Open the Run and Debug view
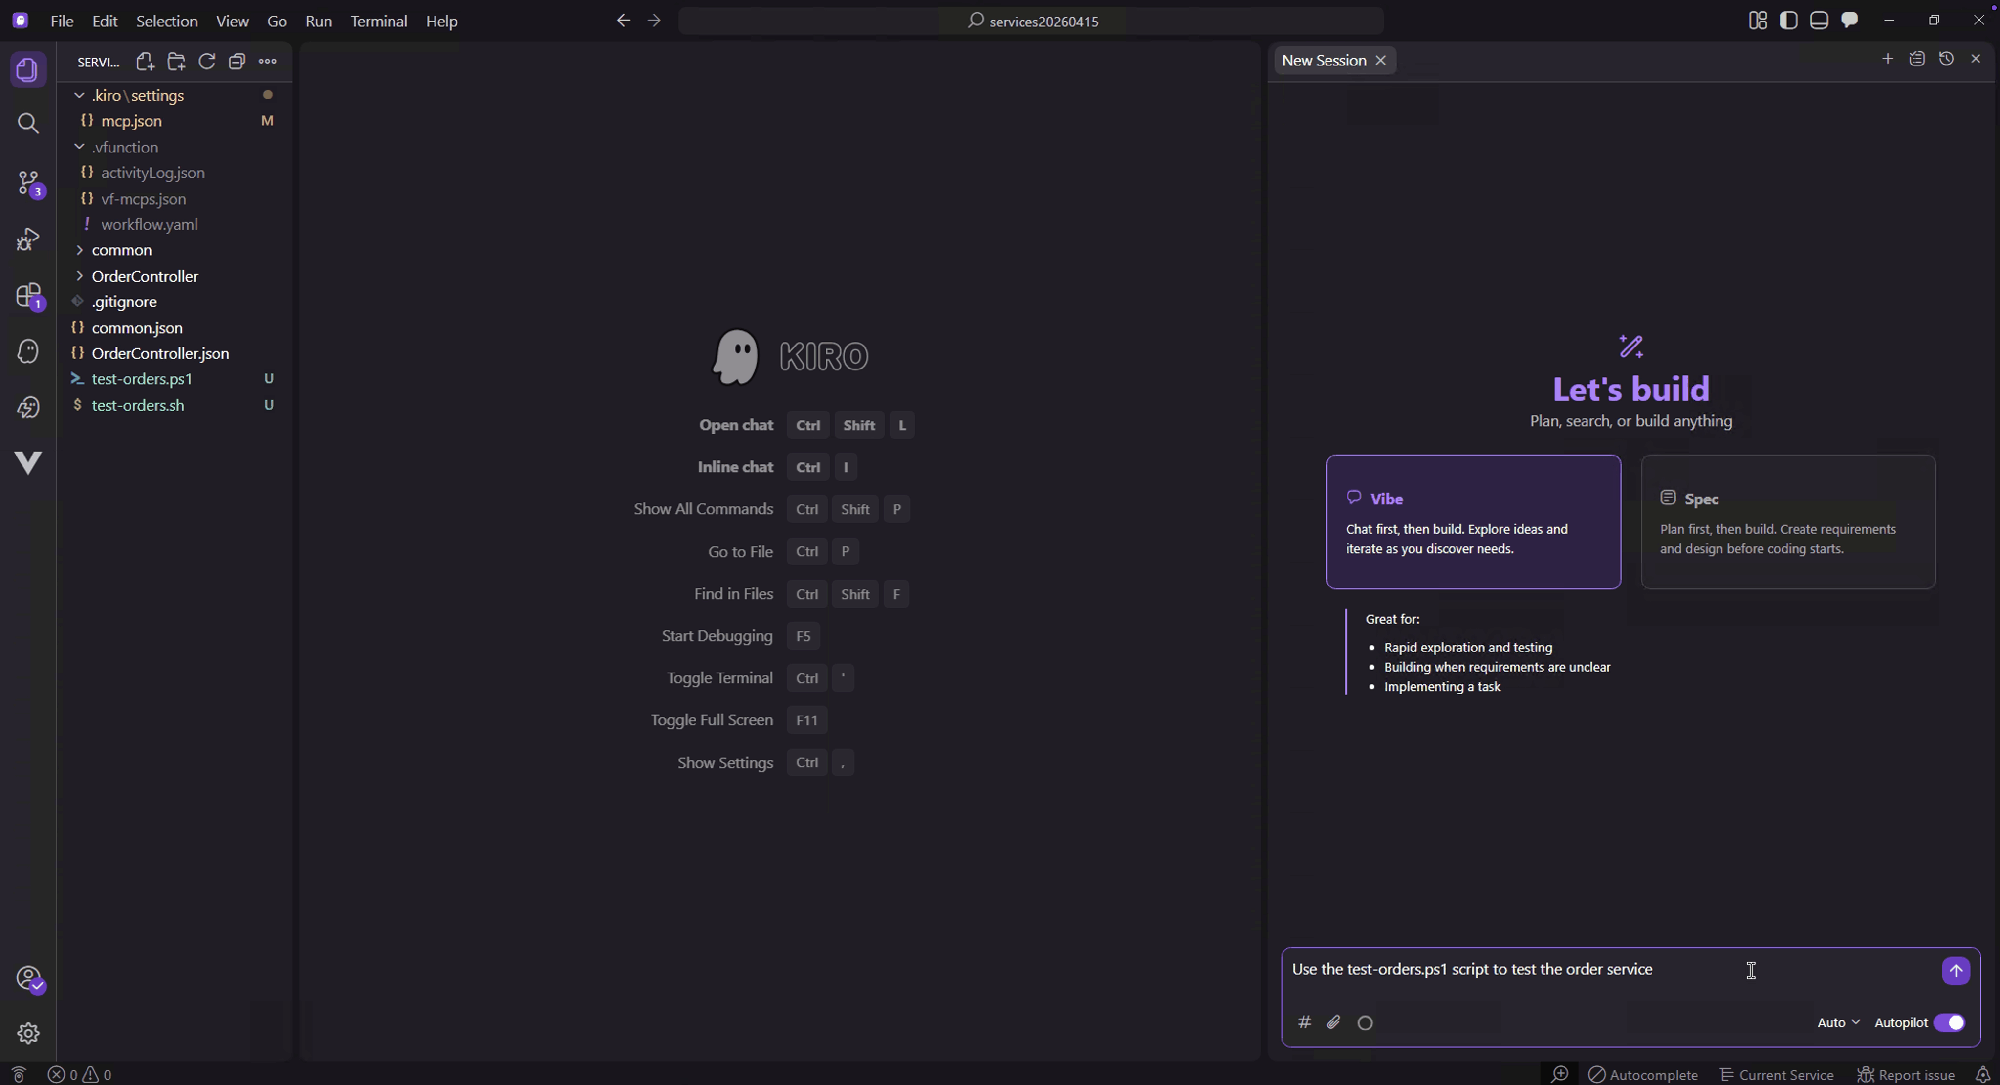The width and height of the screenshot is (2000, 1085). click(x=28, y=239)
